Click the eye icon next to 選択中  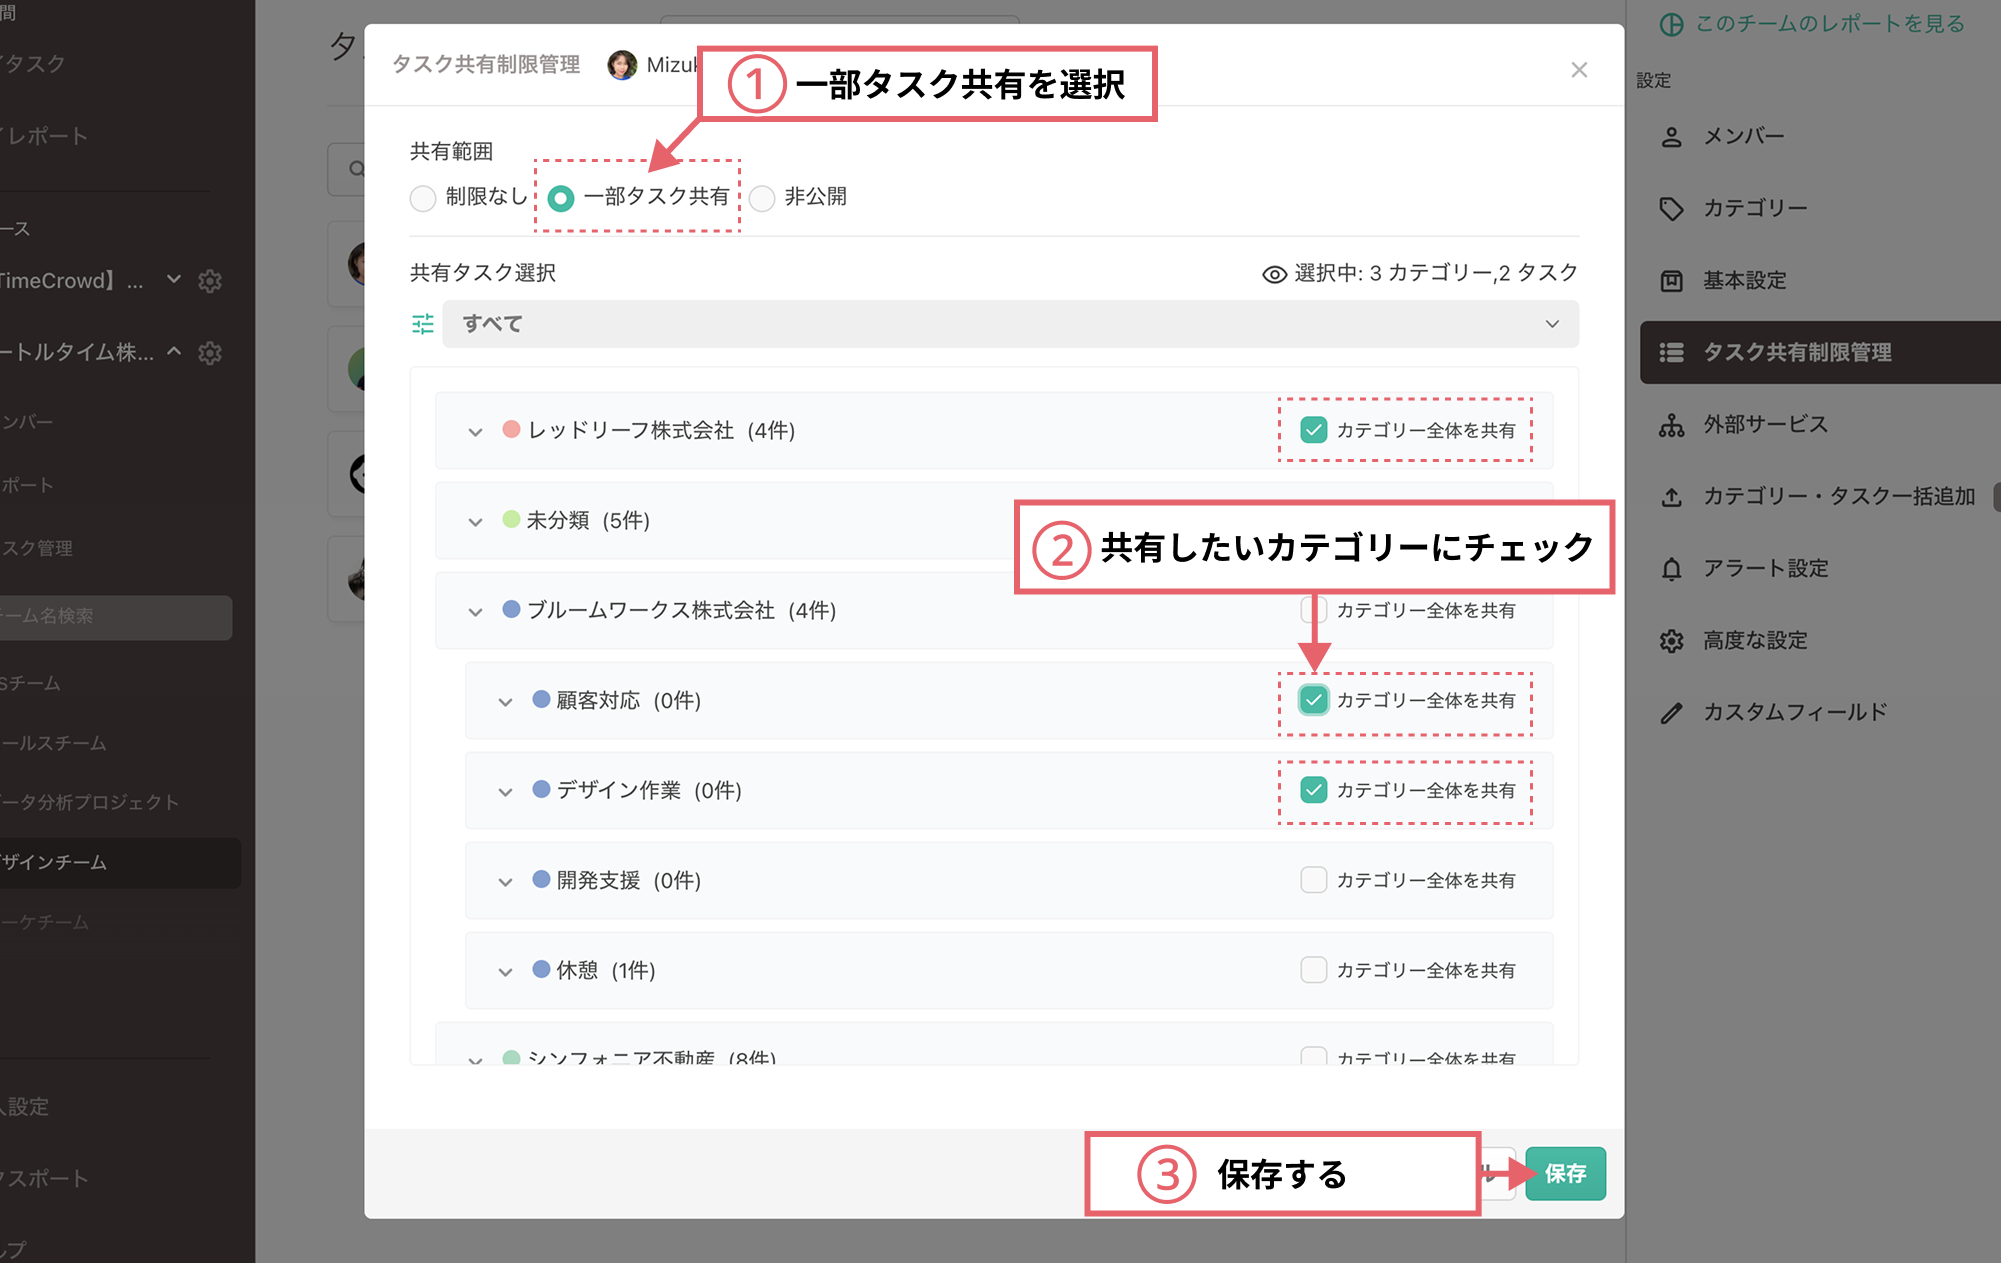(x=1274, y=274)
